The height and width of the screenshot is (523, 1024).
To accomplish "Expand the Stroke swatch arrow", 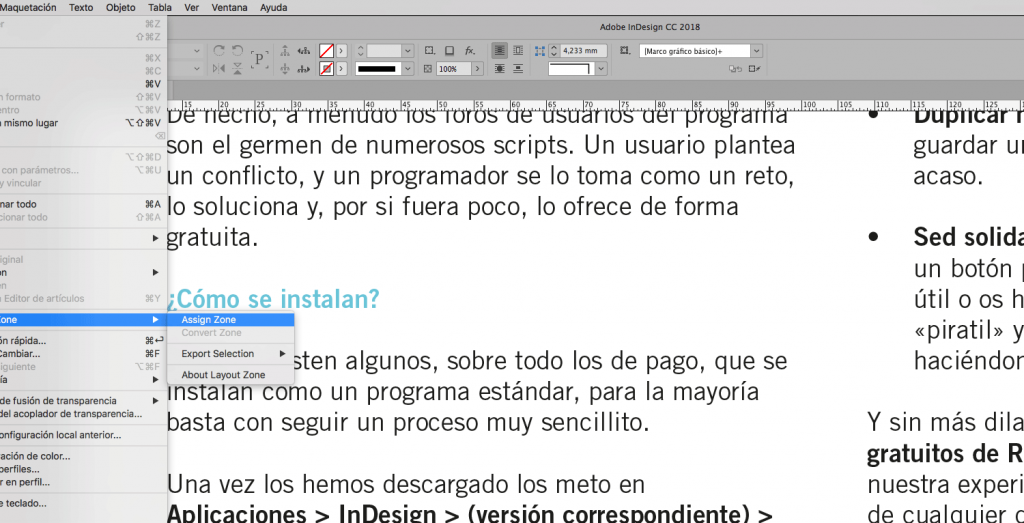I will [342, 69].
